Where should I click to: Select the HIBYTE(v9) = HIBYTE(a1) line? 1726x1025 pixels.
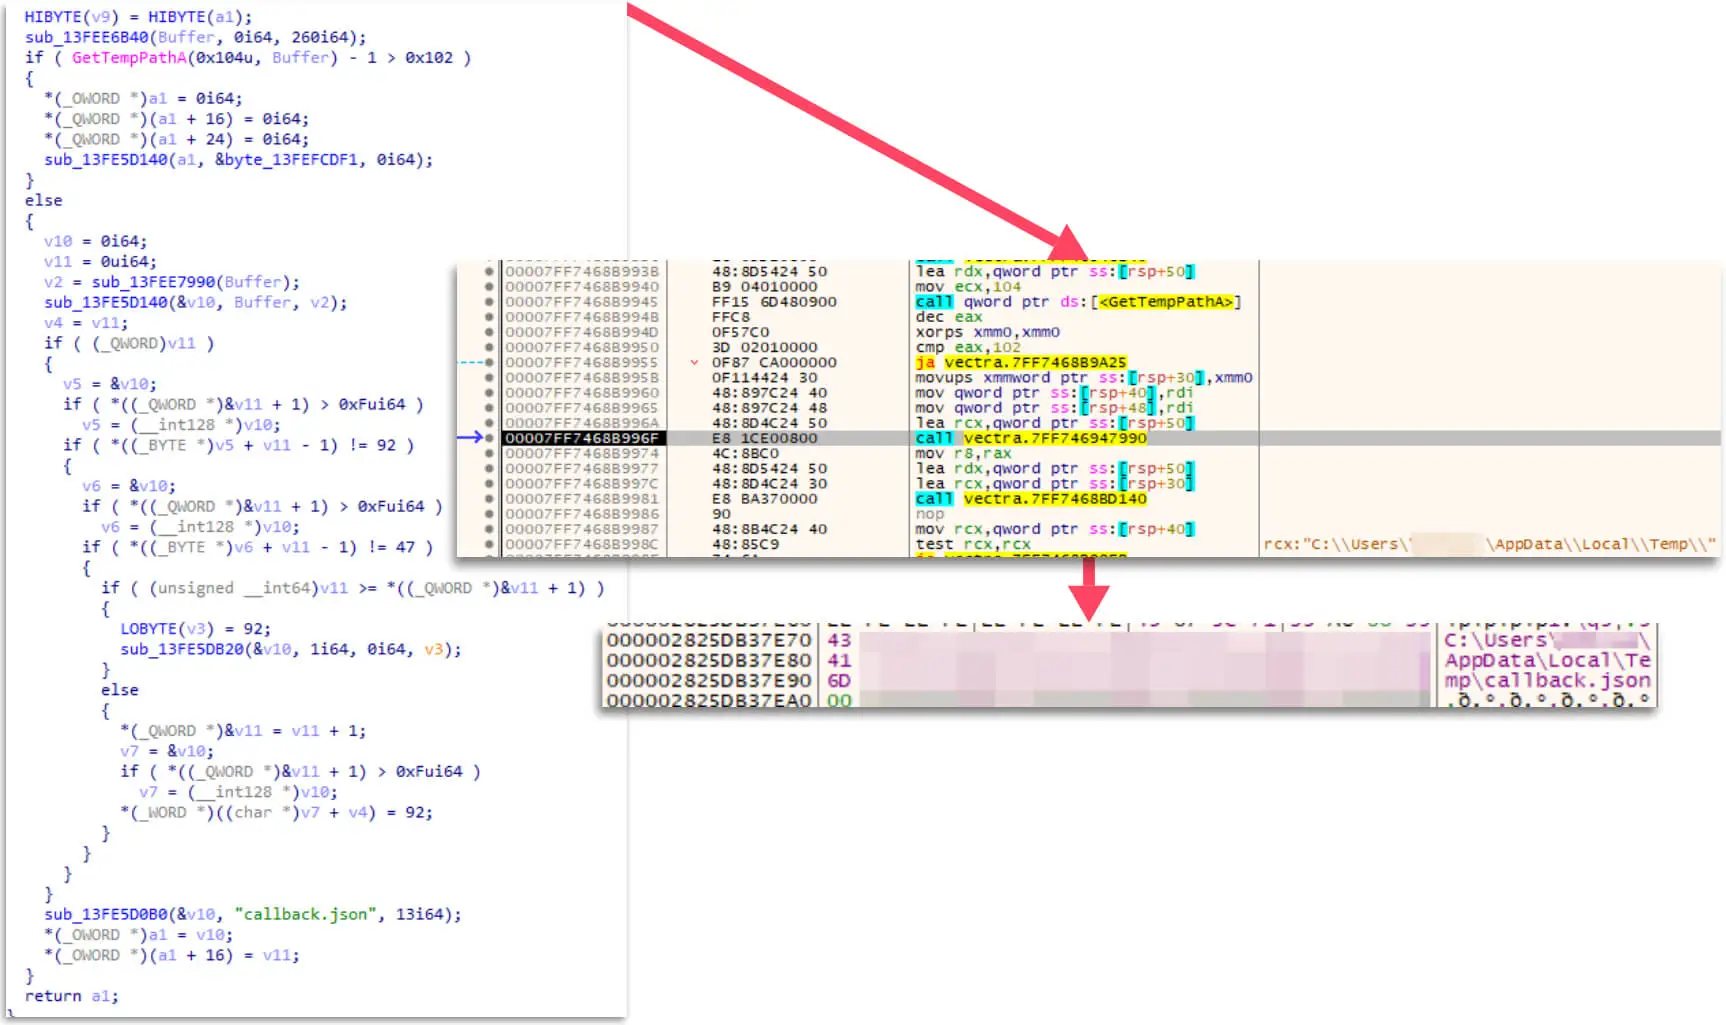[138, 17]
